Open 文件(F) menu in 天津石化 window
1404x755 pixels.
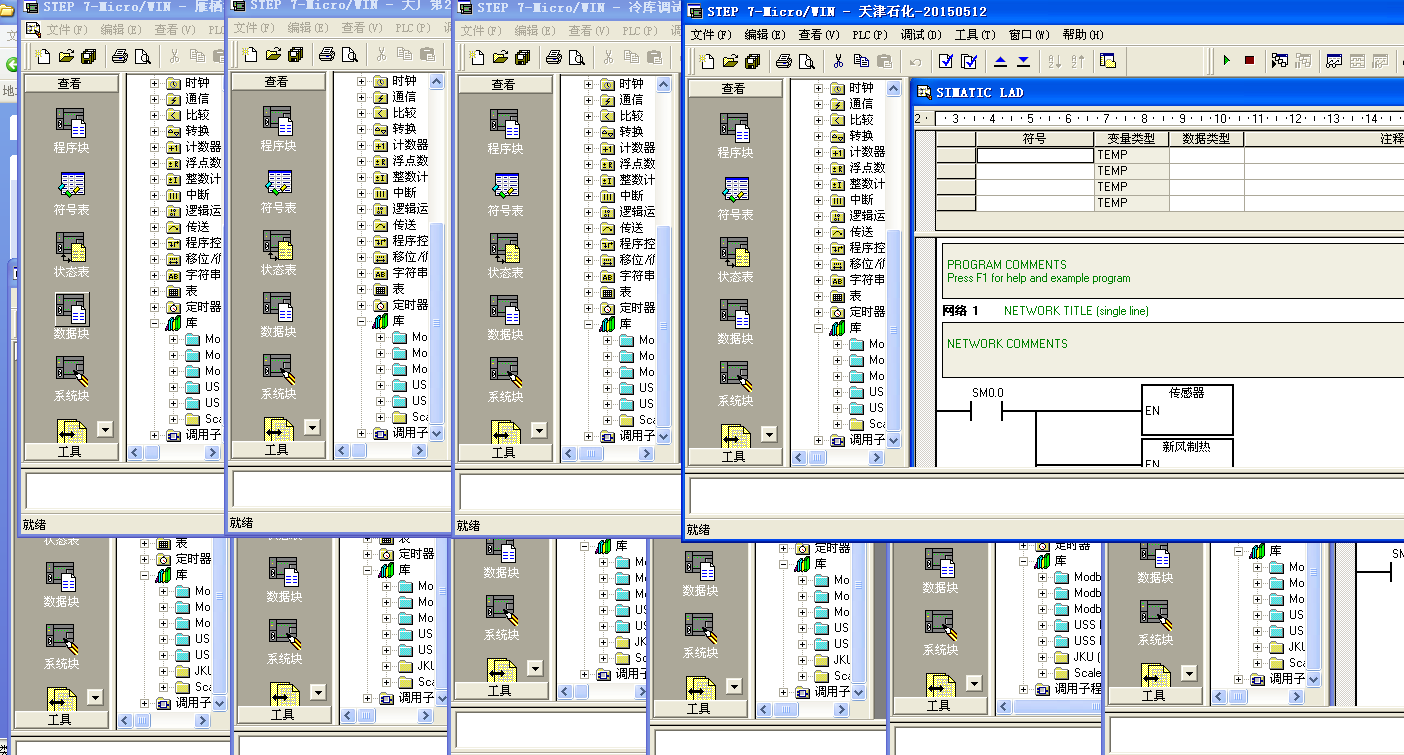(711, 35)
